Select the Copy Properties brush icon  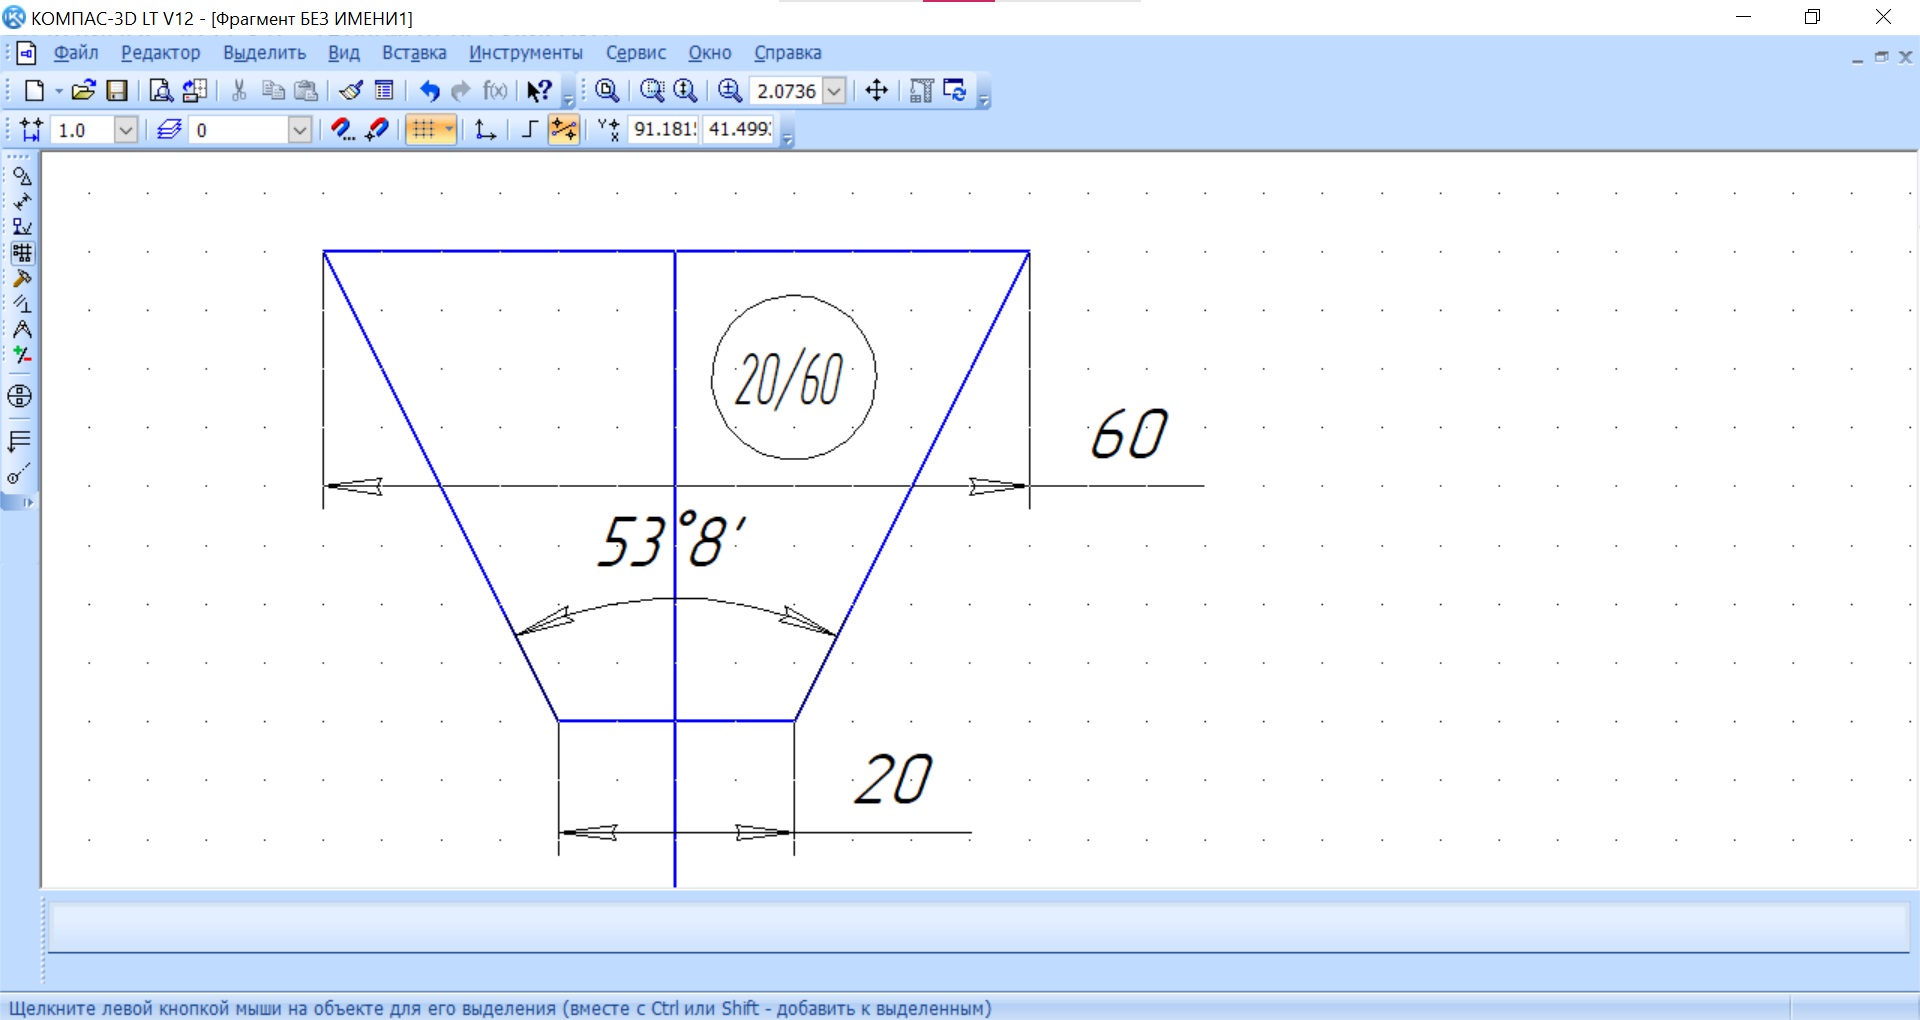(x=351, y=91)
